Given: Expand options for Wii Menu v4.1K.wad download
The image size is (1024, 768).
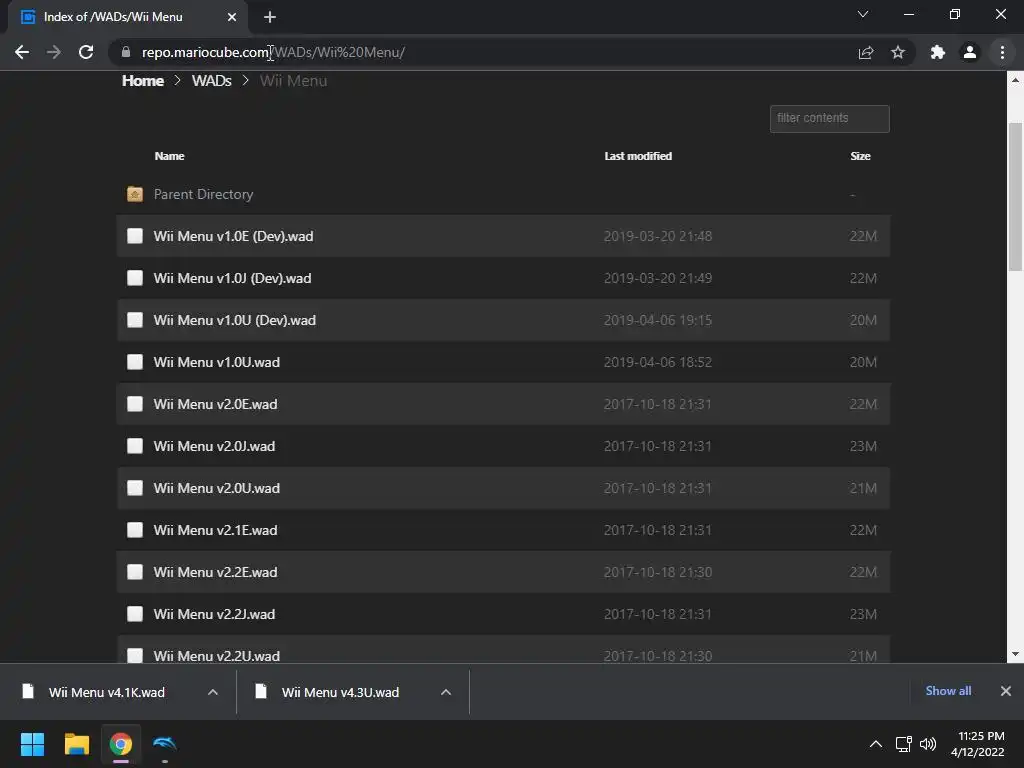Looking at the screenshot, I should (x=212, y=692).
